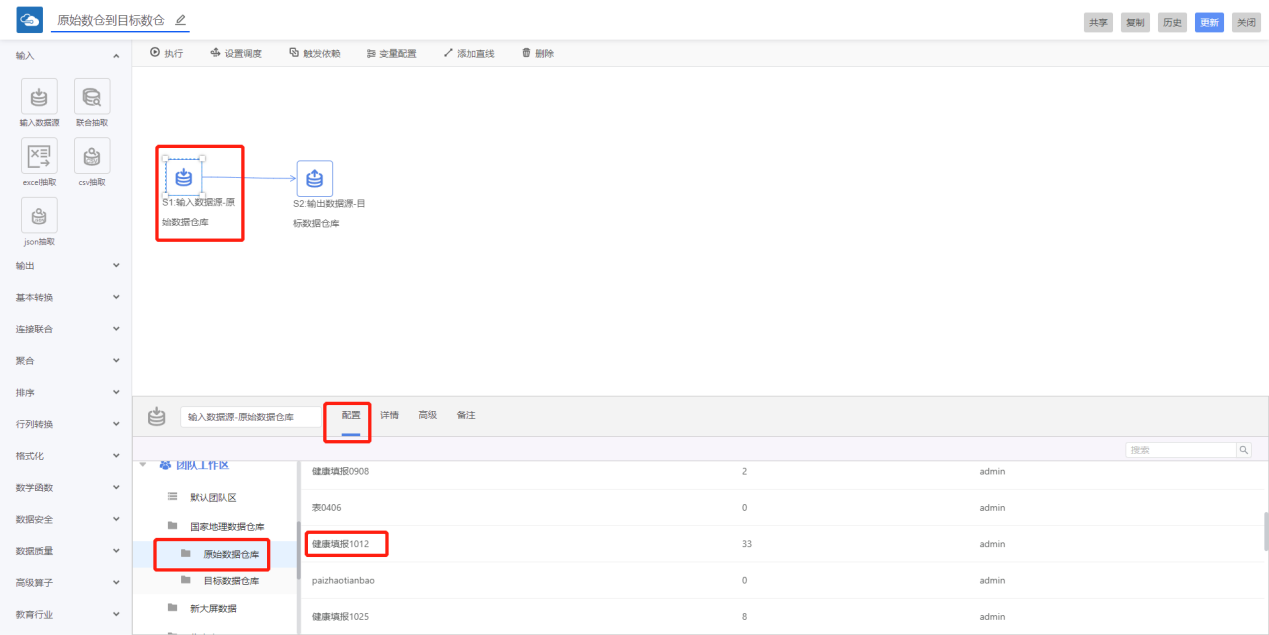This screenshot has height=635, width=1269.
Task: Open the 高级 tab
Action: [427, 415]
